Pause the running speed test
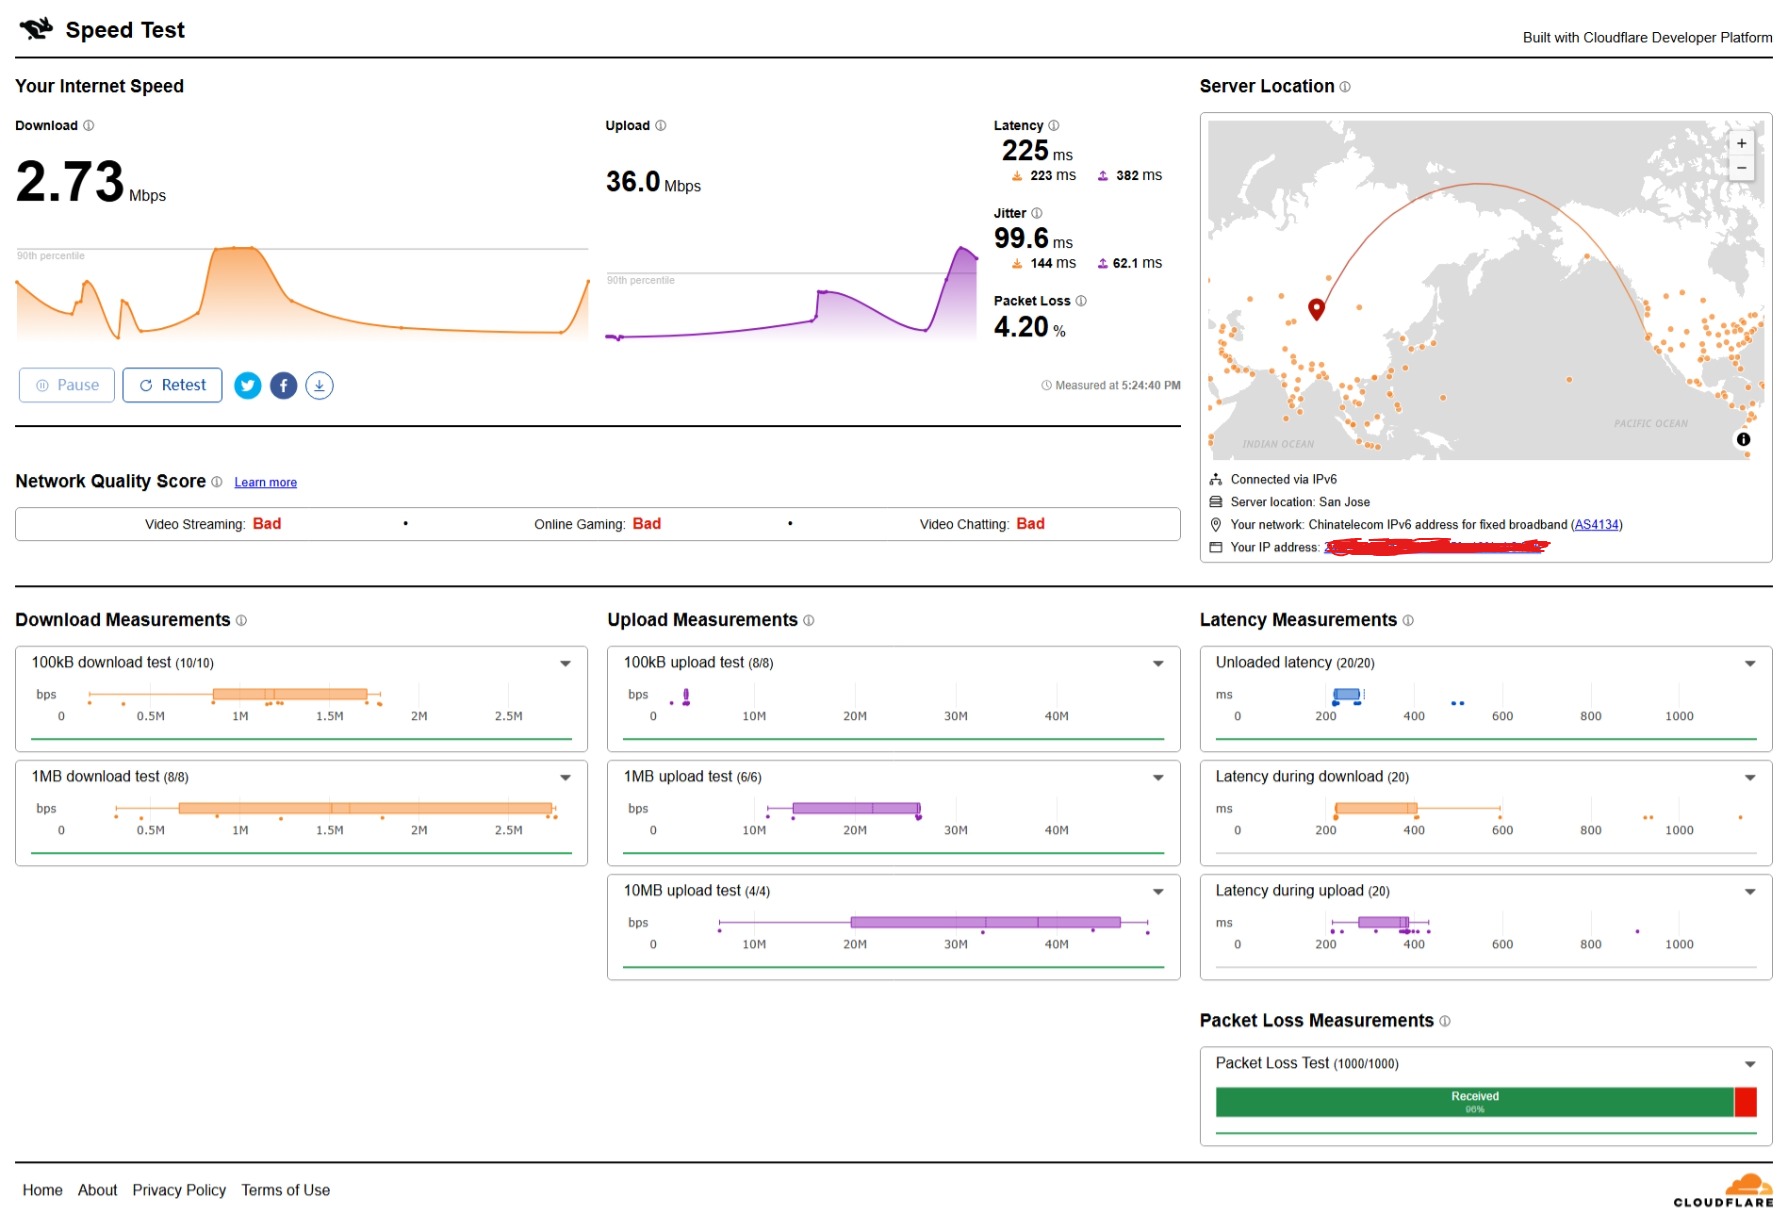The image size is (1788, 1224). point(67,385)
